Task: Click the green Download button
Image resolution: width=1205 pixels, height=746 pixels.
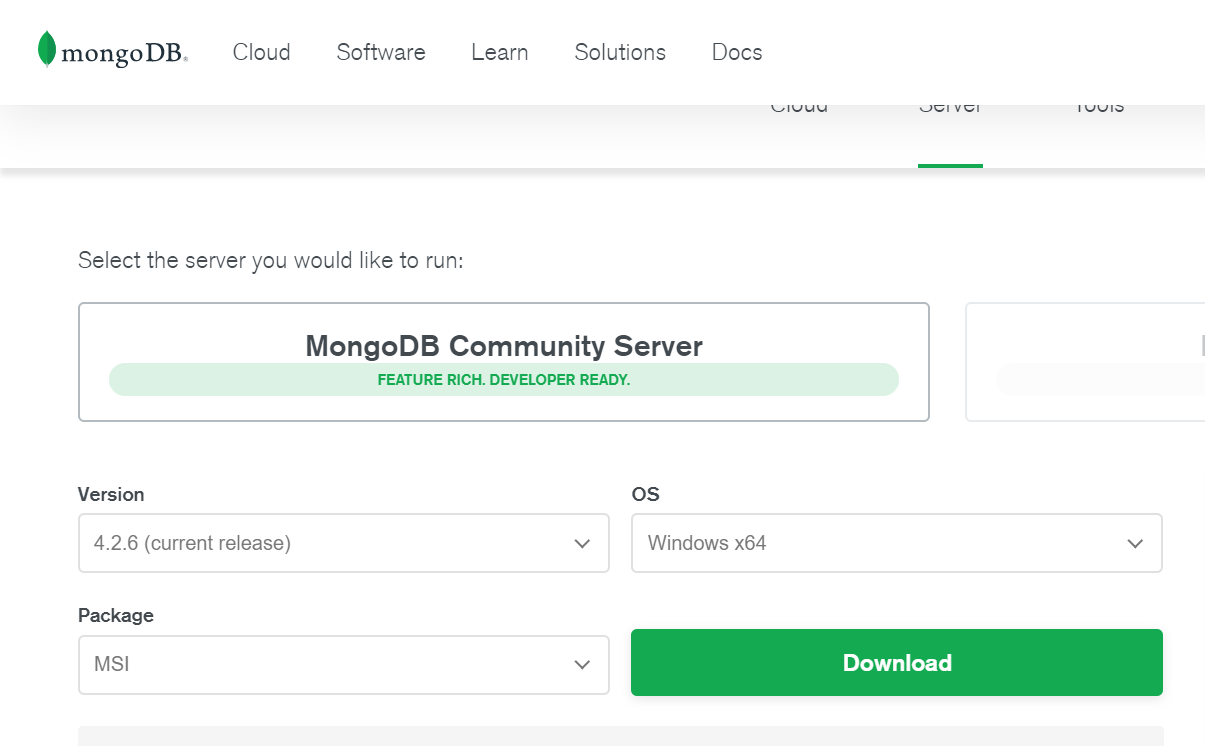Action: coord(896,662)
